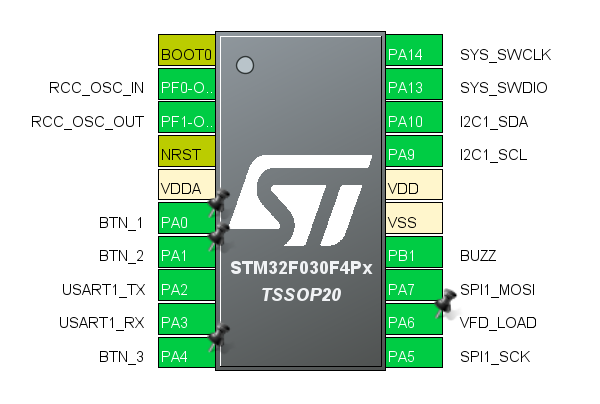Image resolution: width=600 pixels, height=404 pixels.
Task: Click the pushpin icon on PA4
Action: [217, 339]
